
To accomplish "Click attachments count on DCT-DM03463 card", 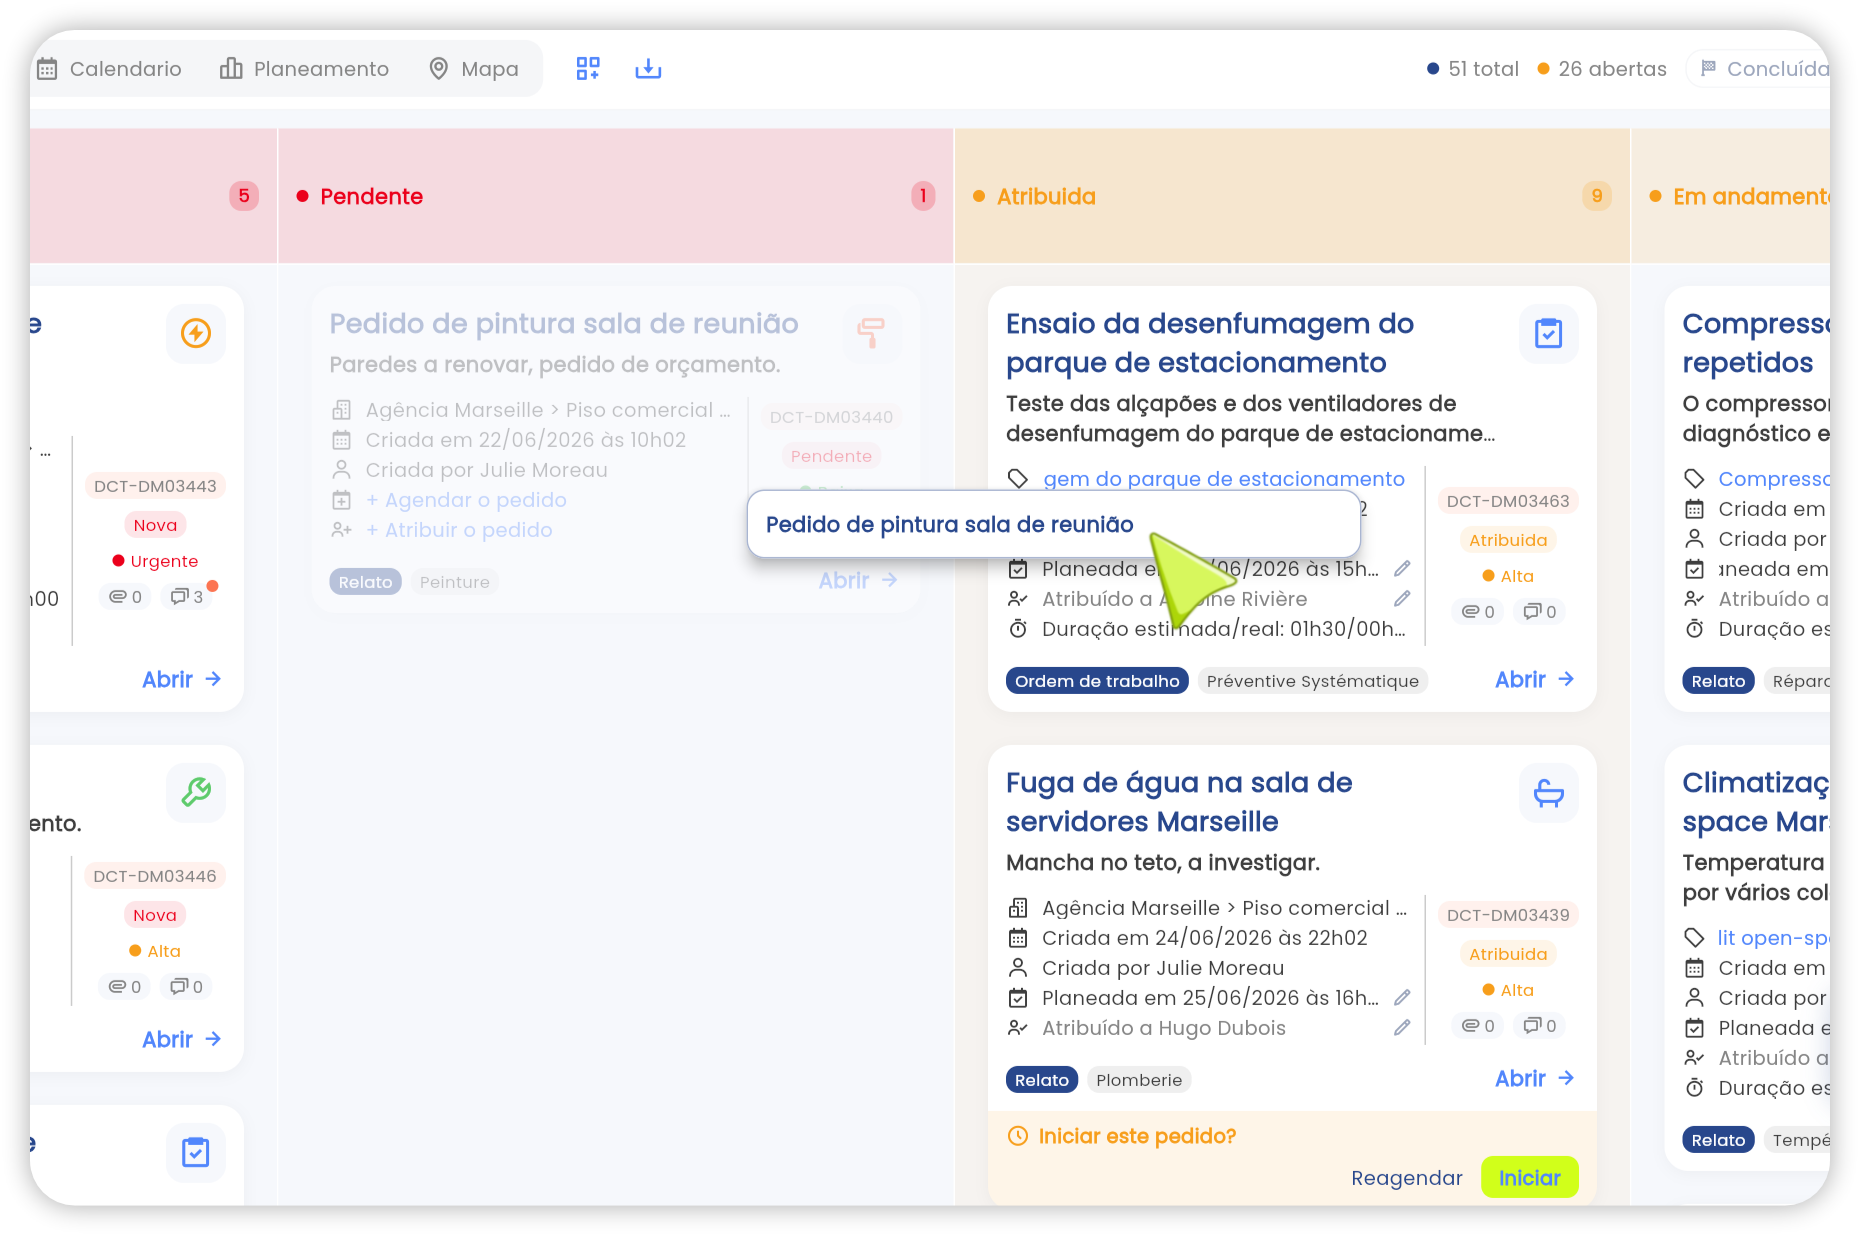I will tap(1478, 612).
